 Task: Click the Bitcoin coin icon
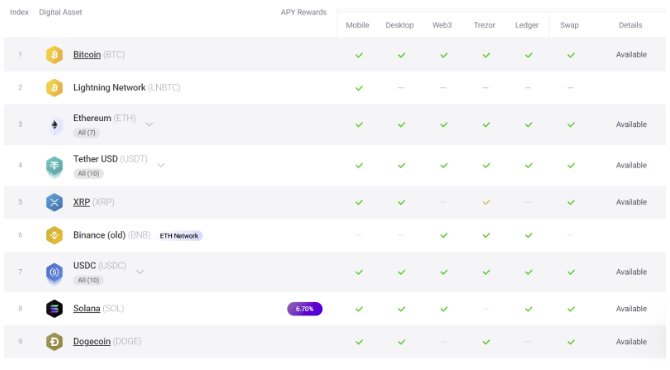click(x=54, y=55)
